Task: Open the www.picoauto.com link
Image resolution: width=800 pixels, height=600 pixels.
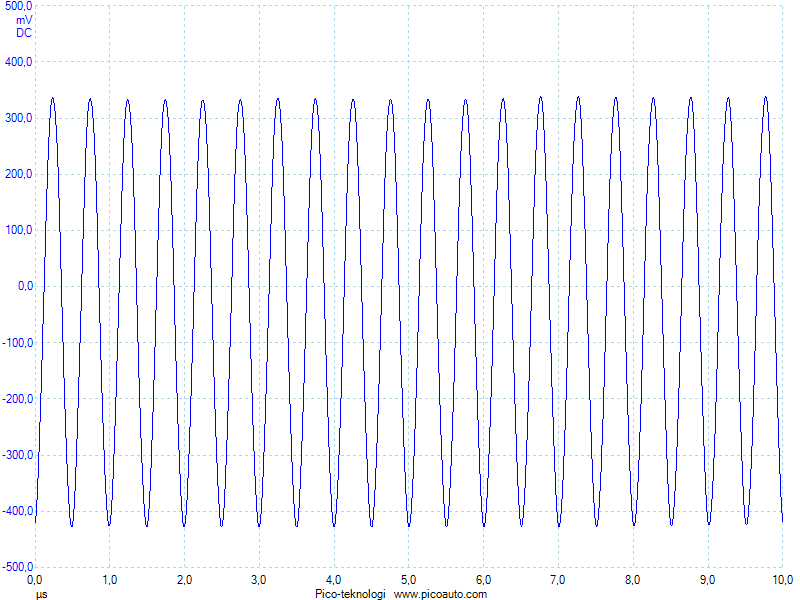Action: [440, 594]
